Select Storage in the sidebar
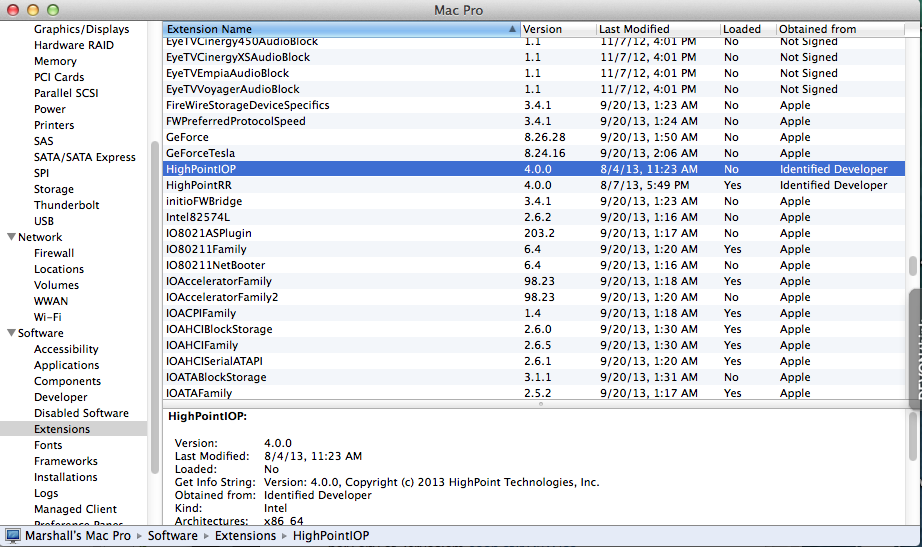This screenshot has height=547, width=922. (x=54, y=189)
